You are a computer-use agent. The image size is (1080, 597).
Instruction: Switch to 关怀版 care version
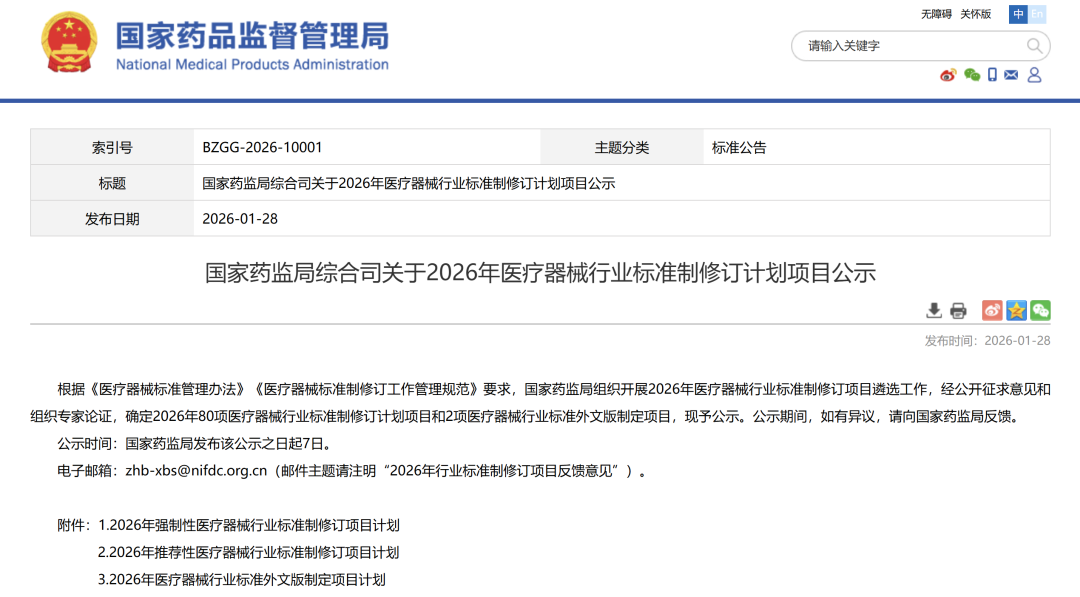tap(974, 14)
